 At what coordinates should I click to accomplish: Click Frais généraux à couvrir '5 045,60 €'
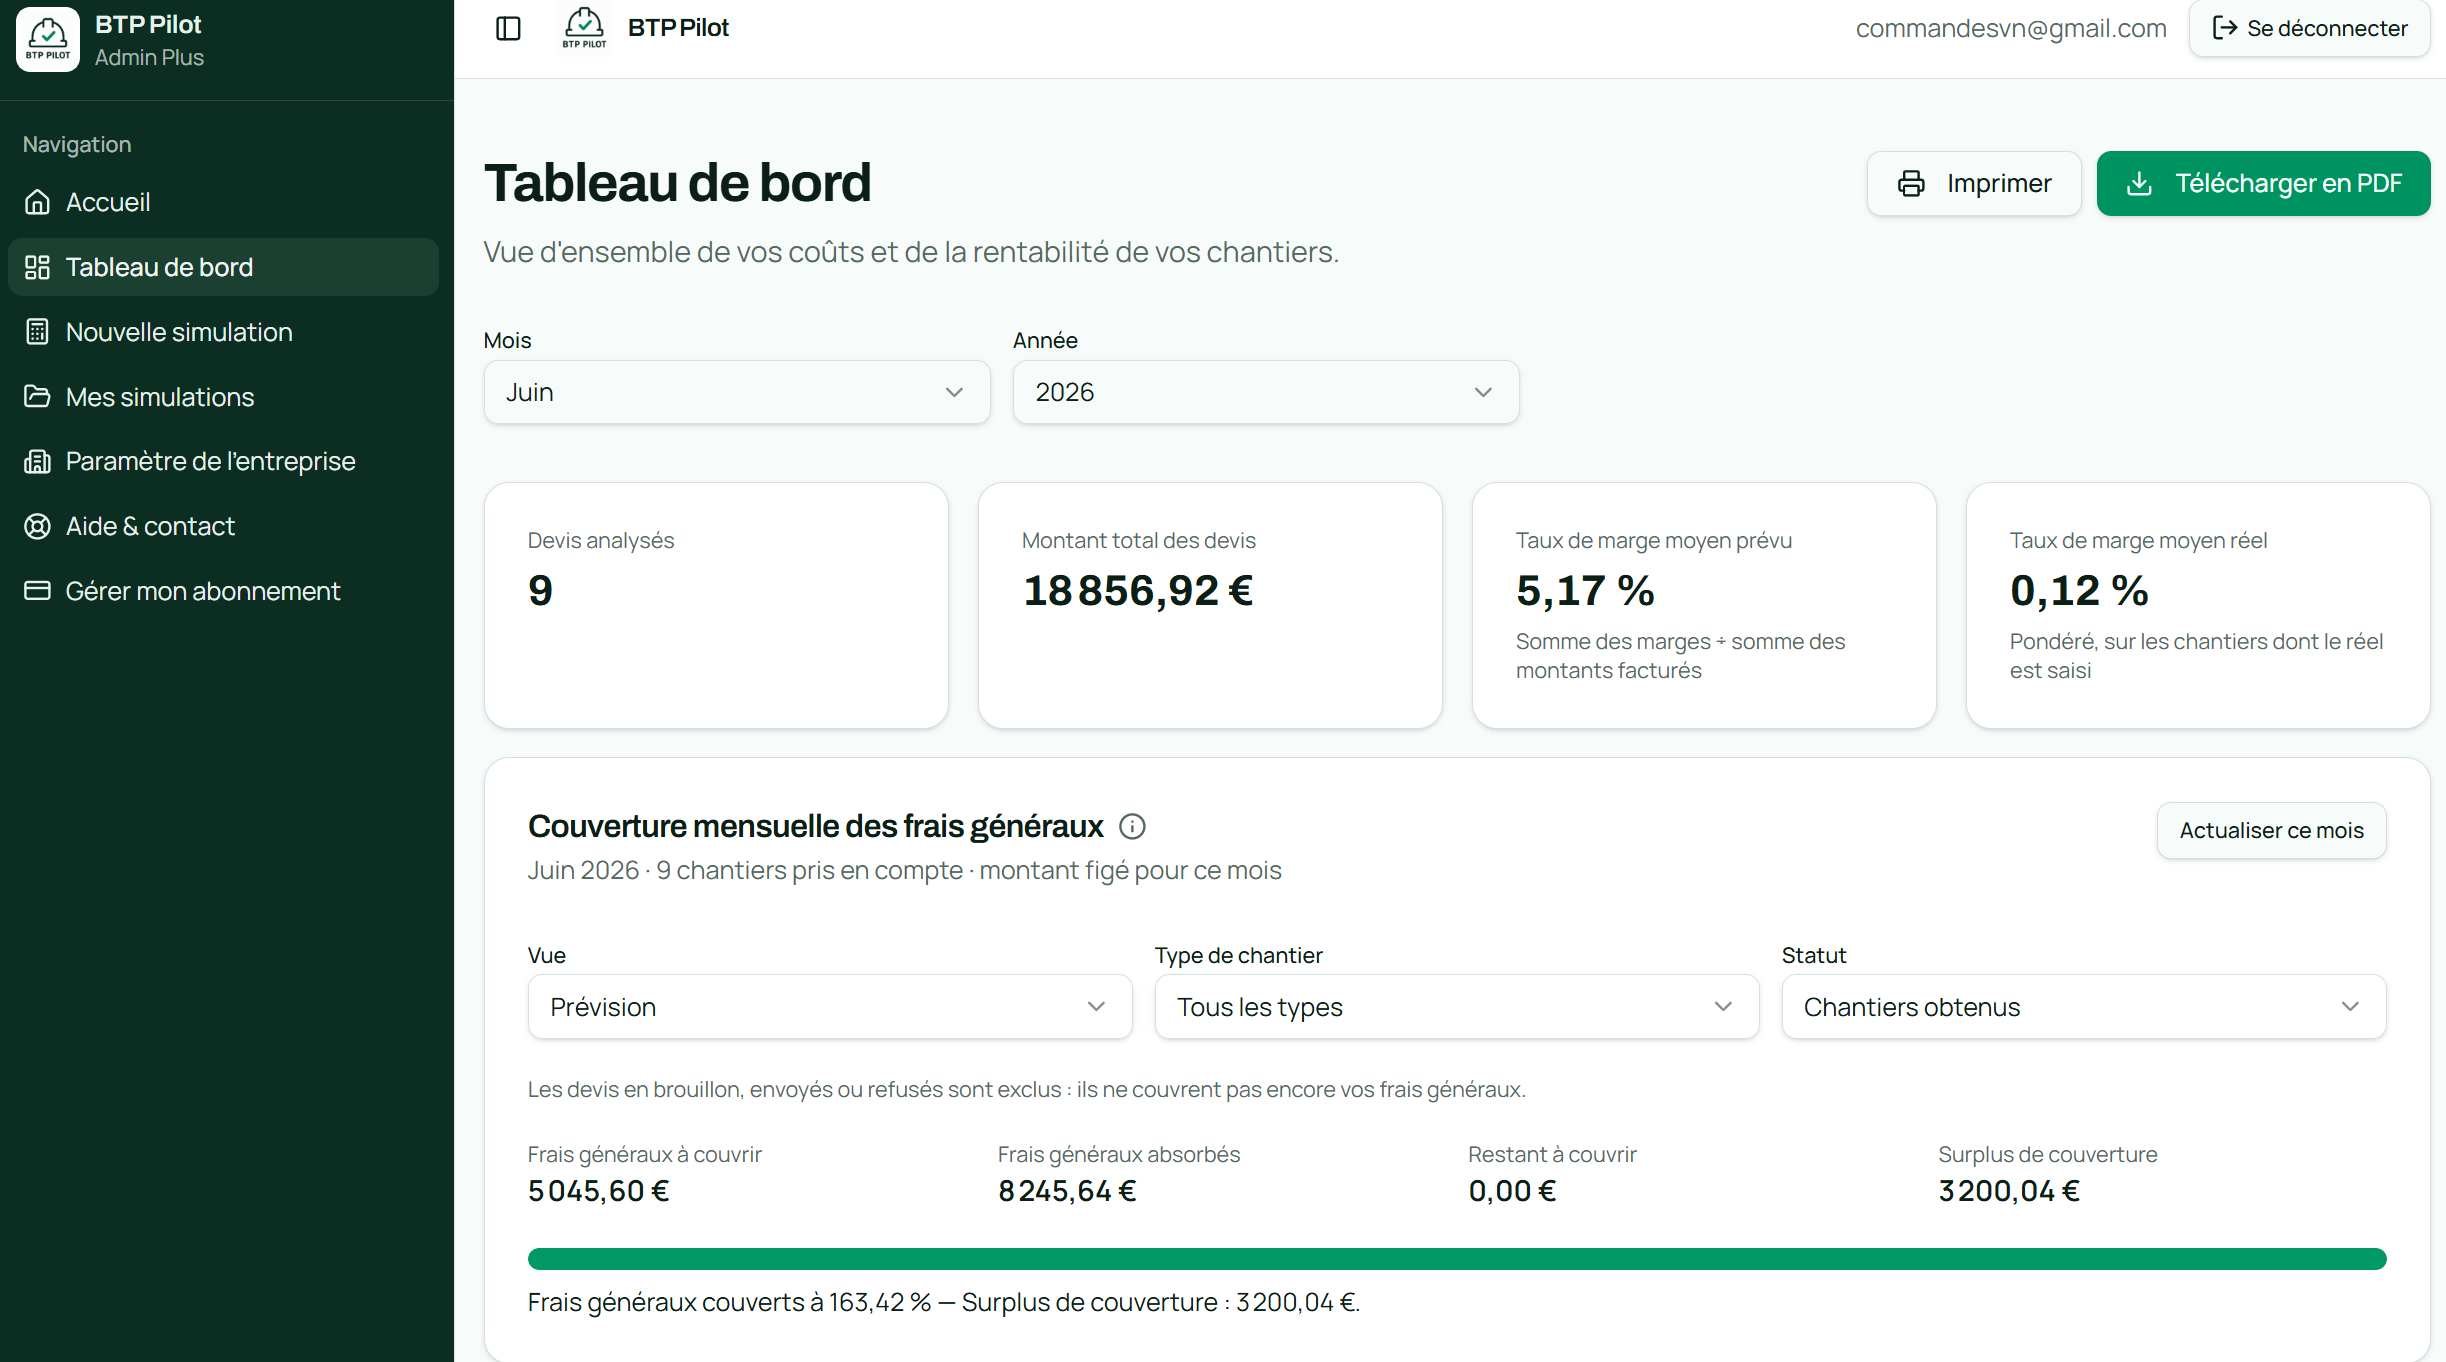(x=599, y=1191)
